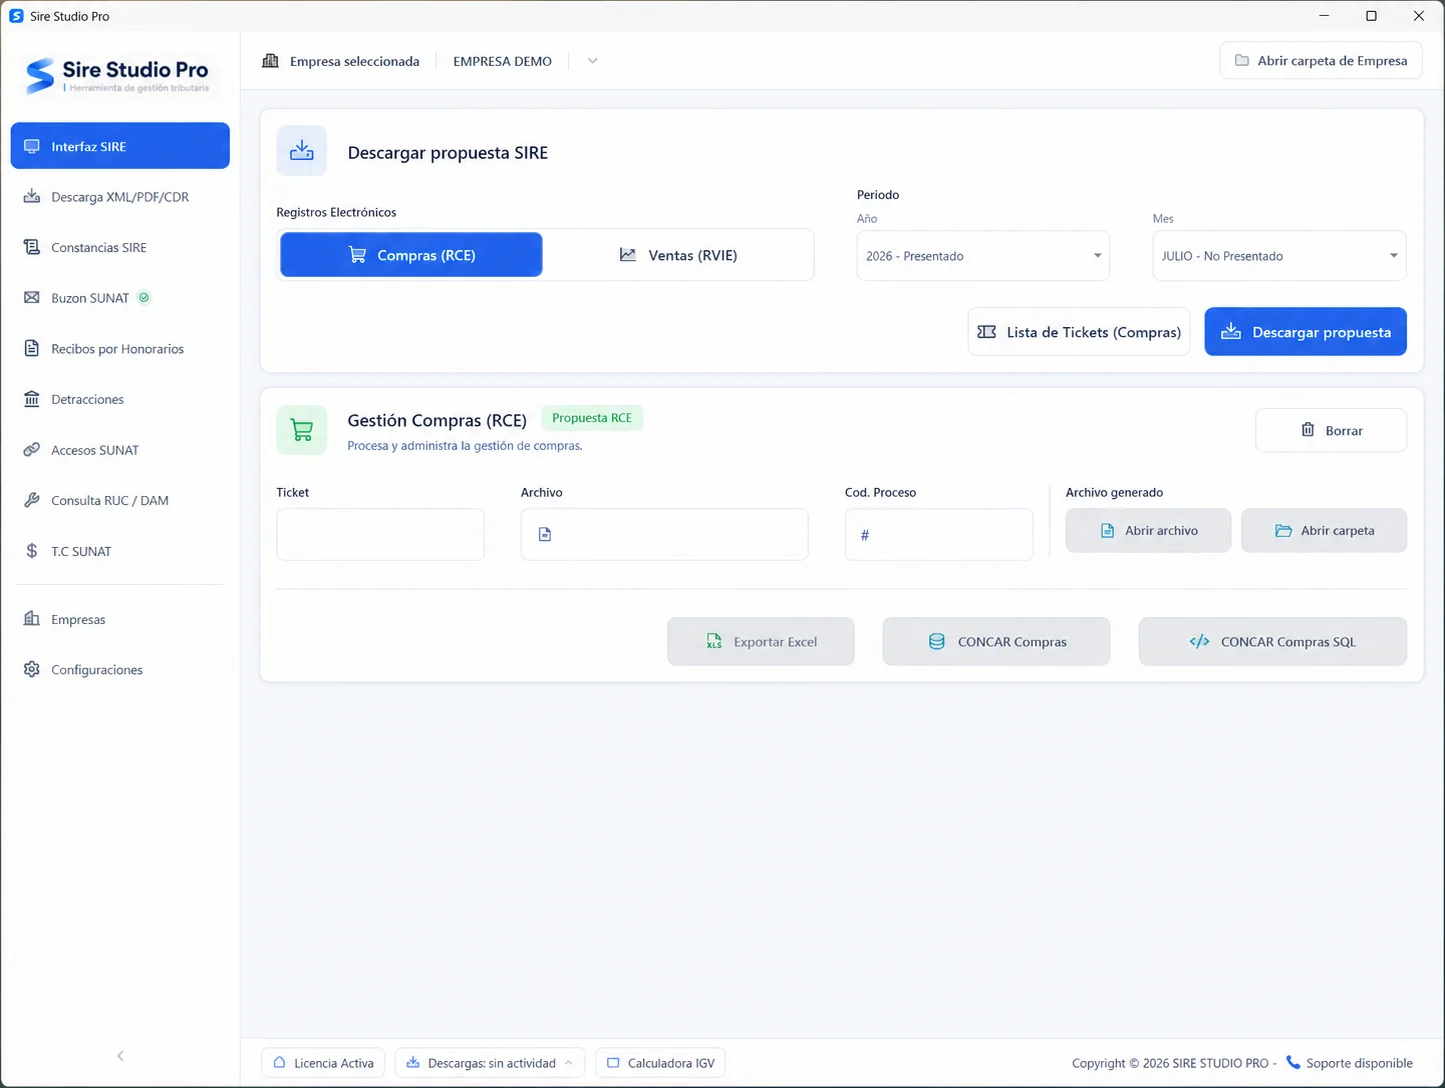
Task: Click Abrir carpeta de Empresa button
Action: 1321,61
